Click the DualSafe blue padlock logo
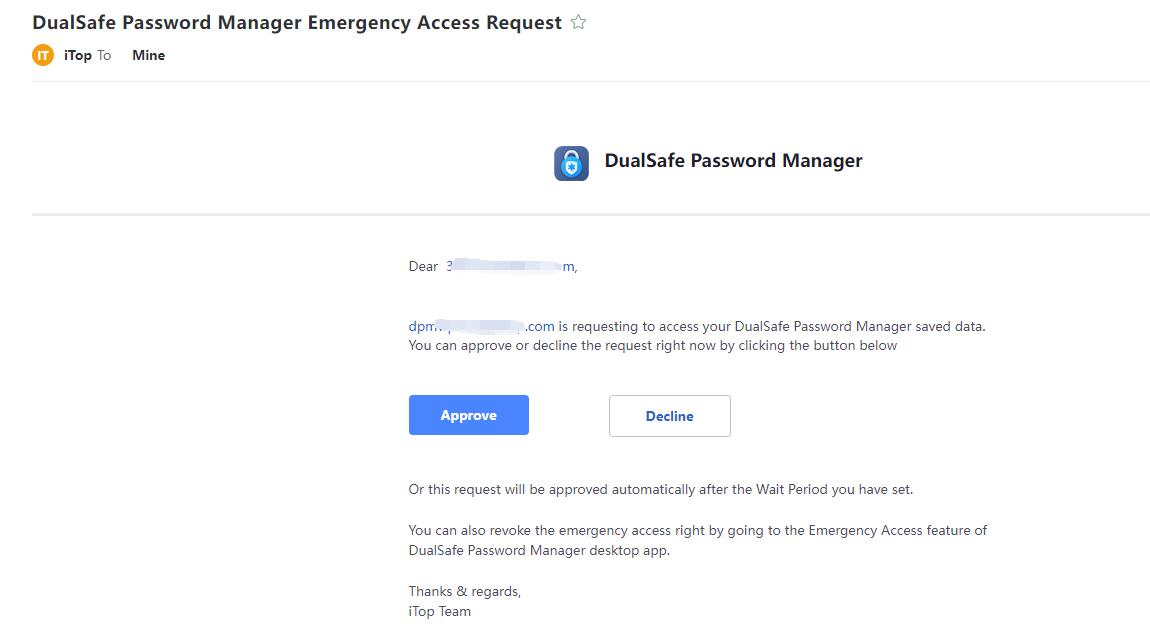This screenshot has height=643, width=1150. pyautogui.click(x=571, y=163)
